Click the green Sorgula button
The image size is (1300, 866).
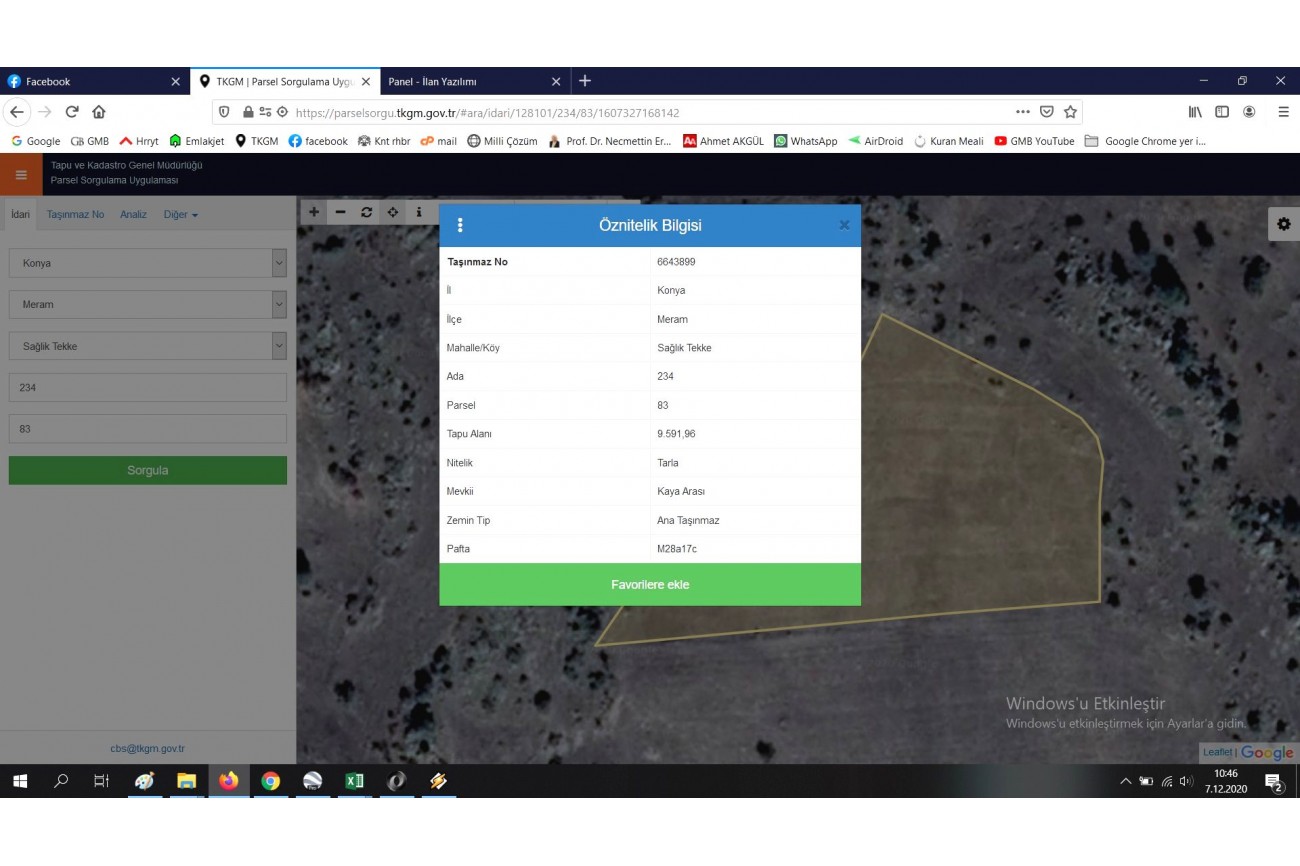tap(147, 471)
